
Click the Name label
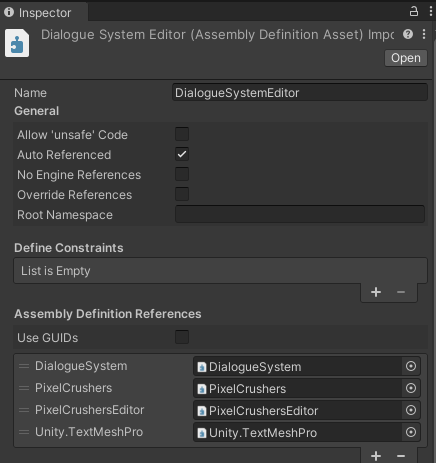30,93
